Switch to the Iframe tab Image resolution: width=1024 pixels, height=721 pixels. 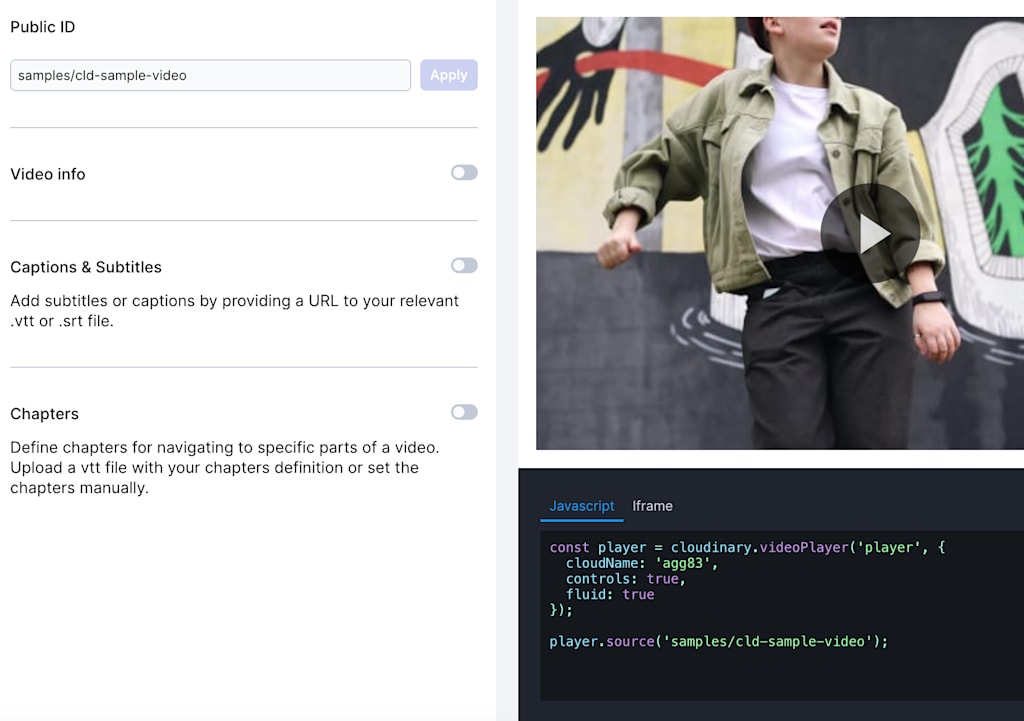pyautogui.click(x=652, y=506)
